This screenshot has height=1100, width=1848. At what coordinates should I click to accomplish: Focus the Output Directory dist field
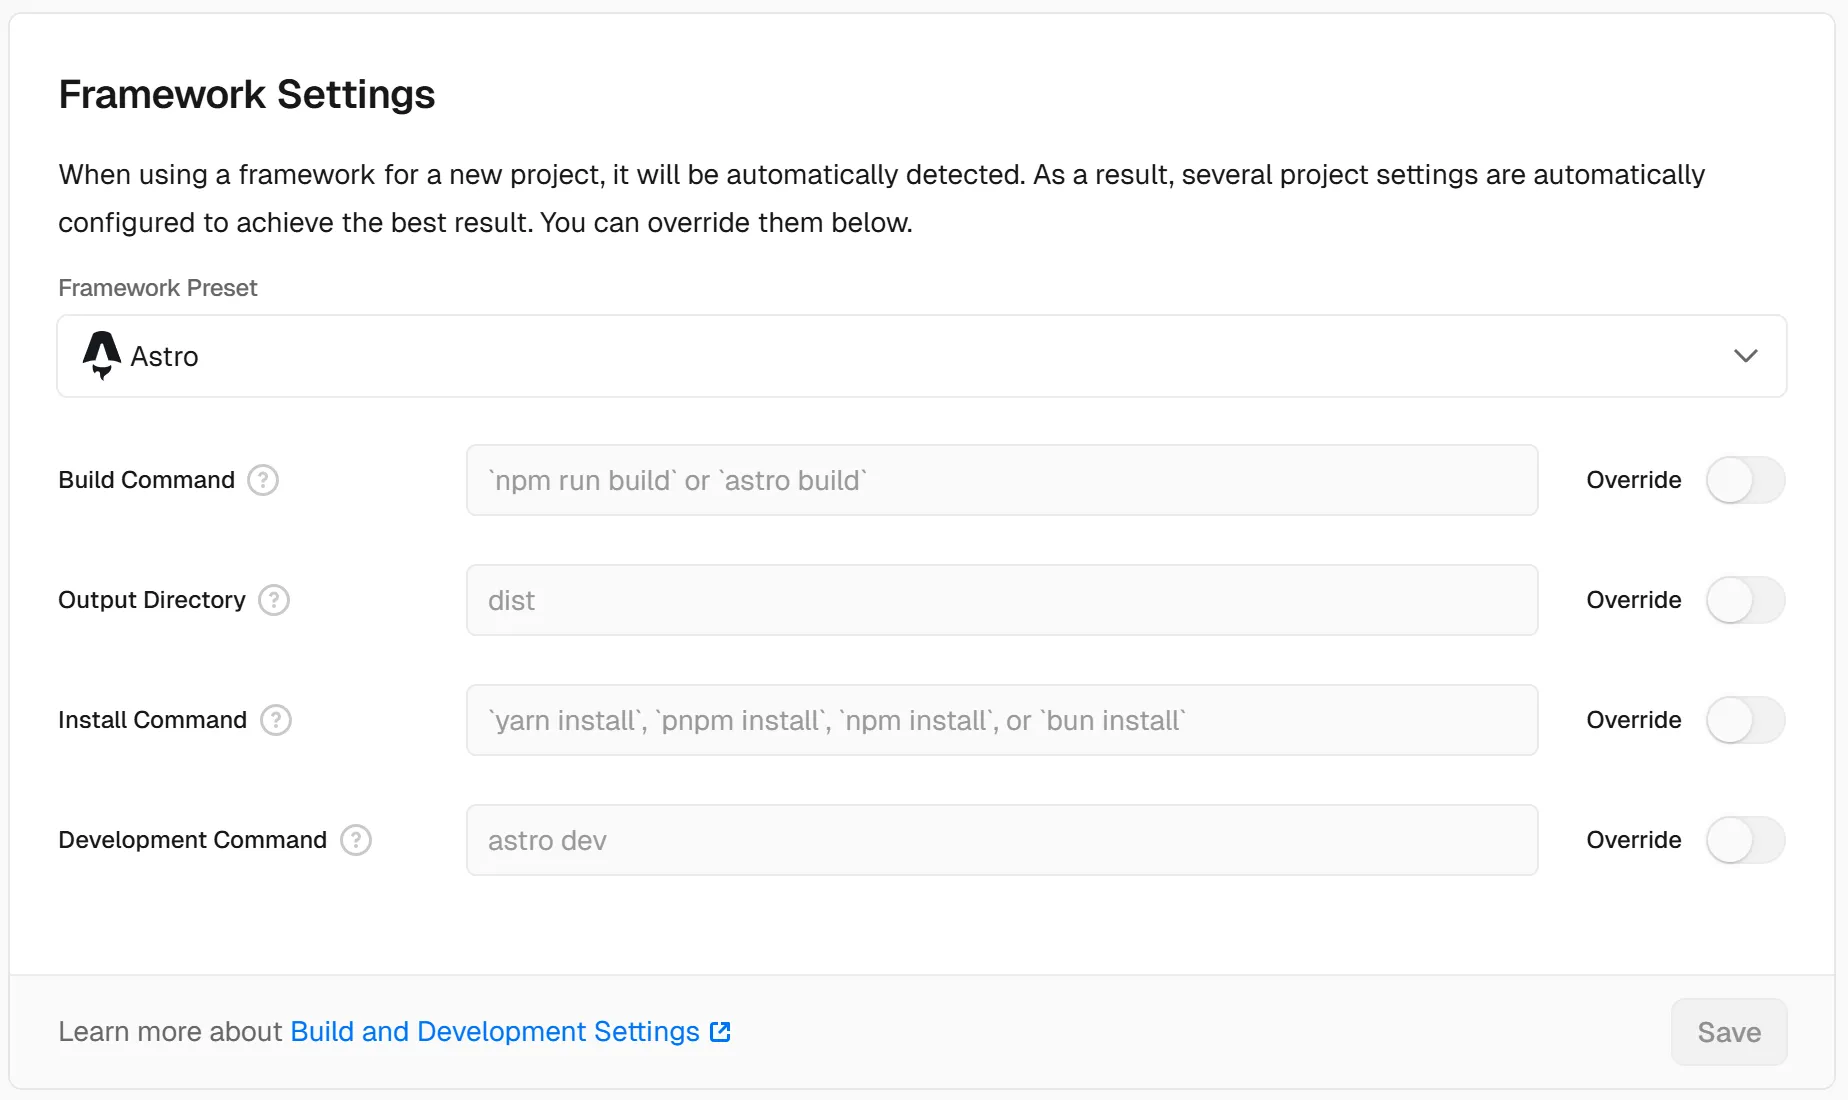tap(1001, 600)
